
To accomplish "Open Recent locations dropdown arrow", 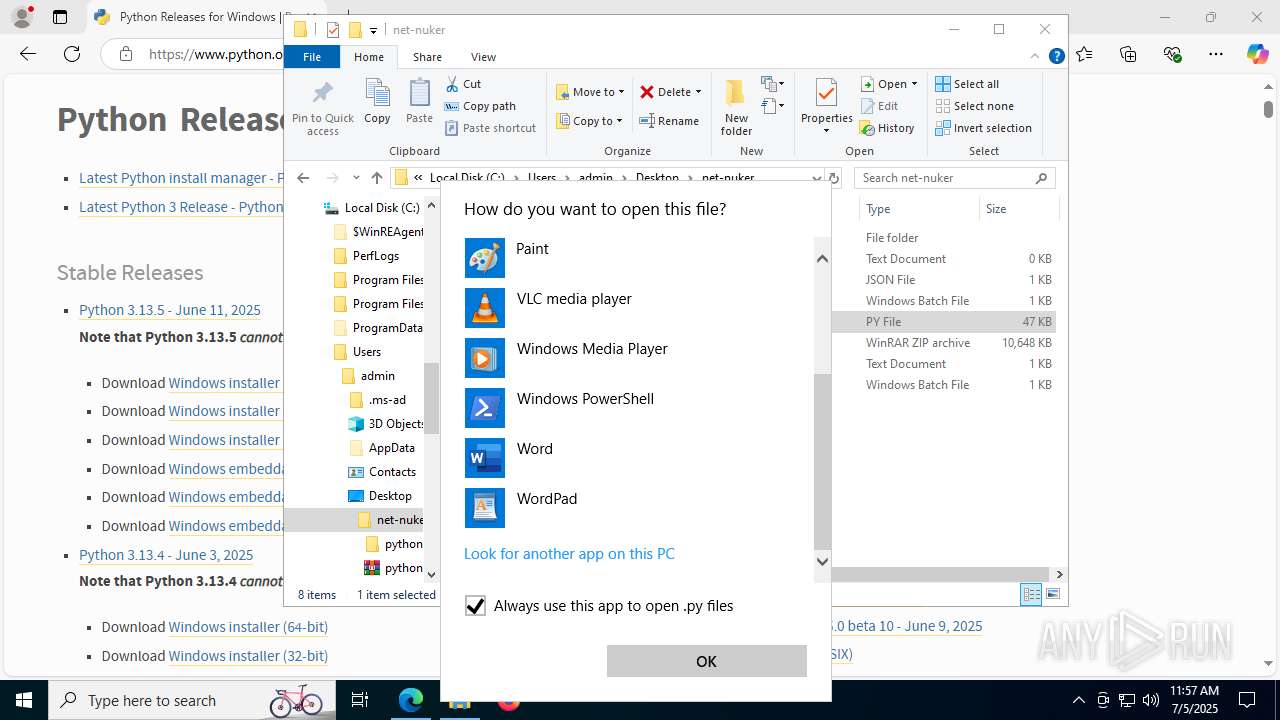I will point(356,178).
